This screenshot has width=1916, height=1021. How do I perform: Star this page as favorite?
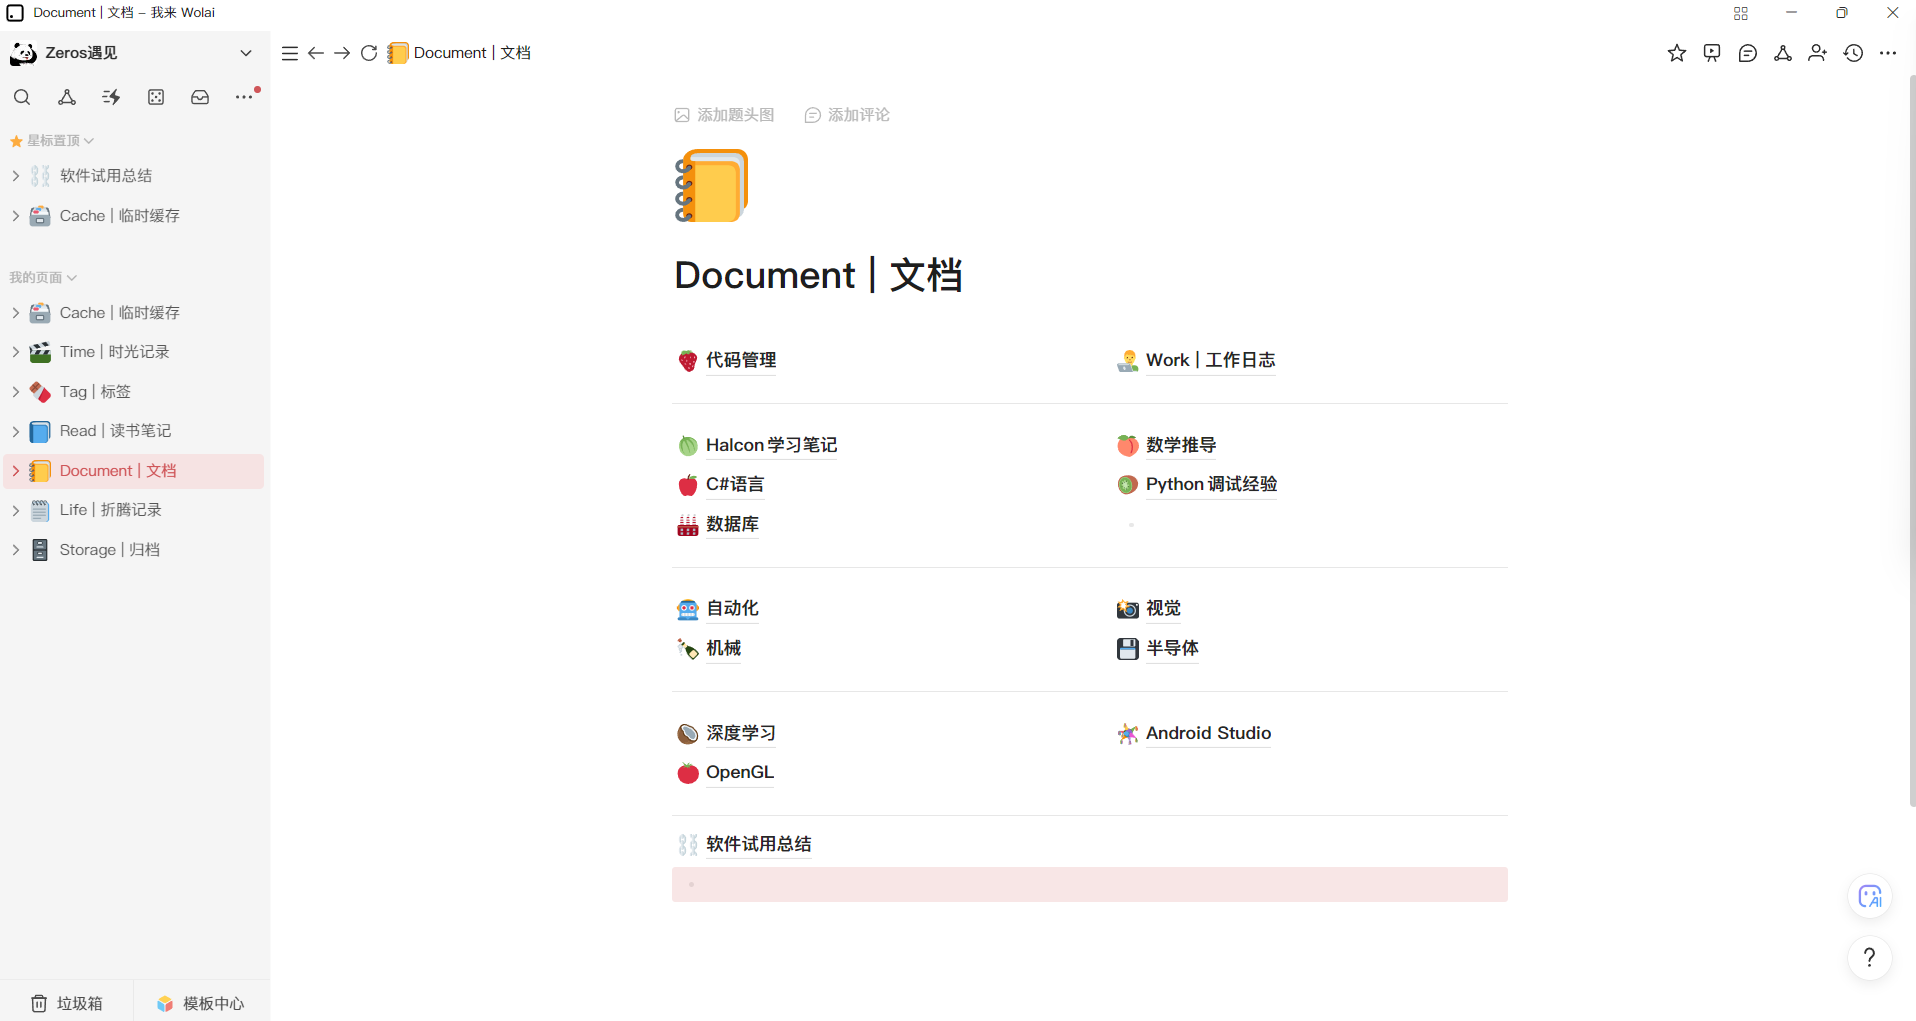click(1677, 53)
